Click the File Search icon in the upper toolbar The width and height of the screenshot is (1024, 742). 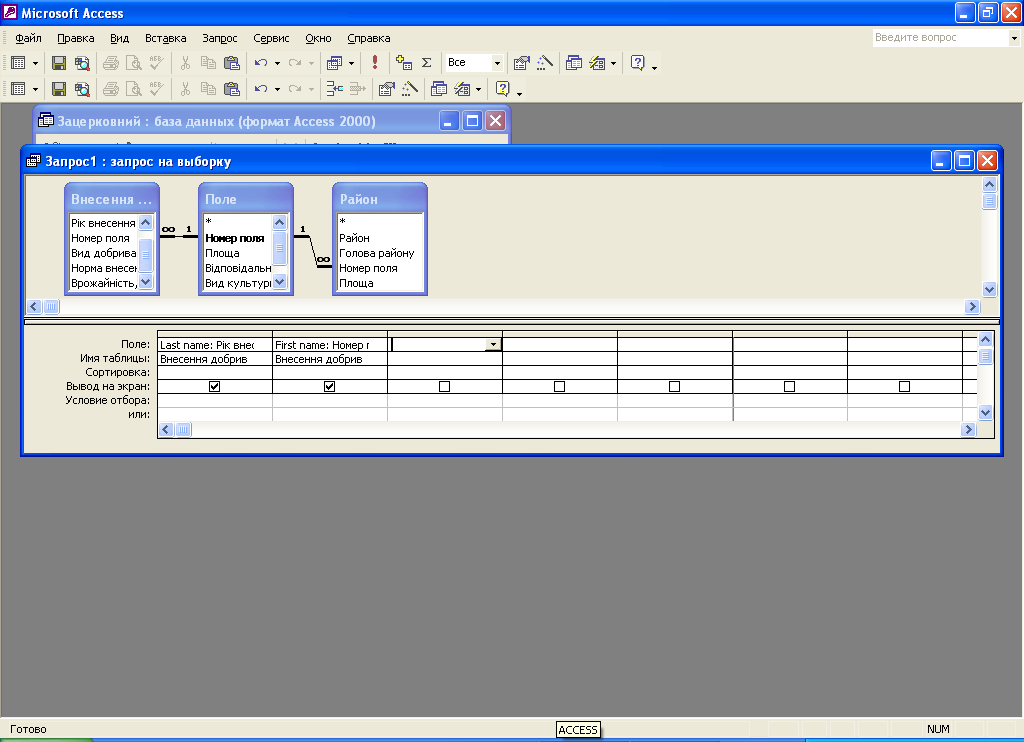(x=82, y=63)
